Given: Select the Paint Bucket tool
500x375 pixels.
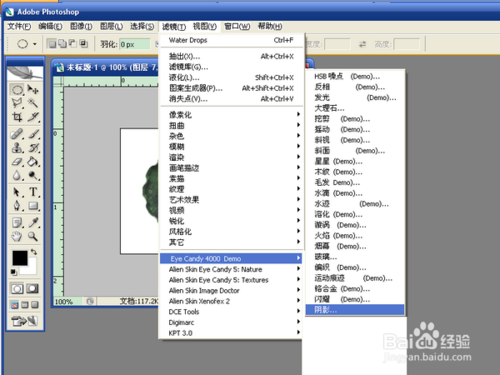Looking at the screenshot, I should coord(33,162).
